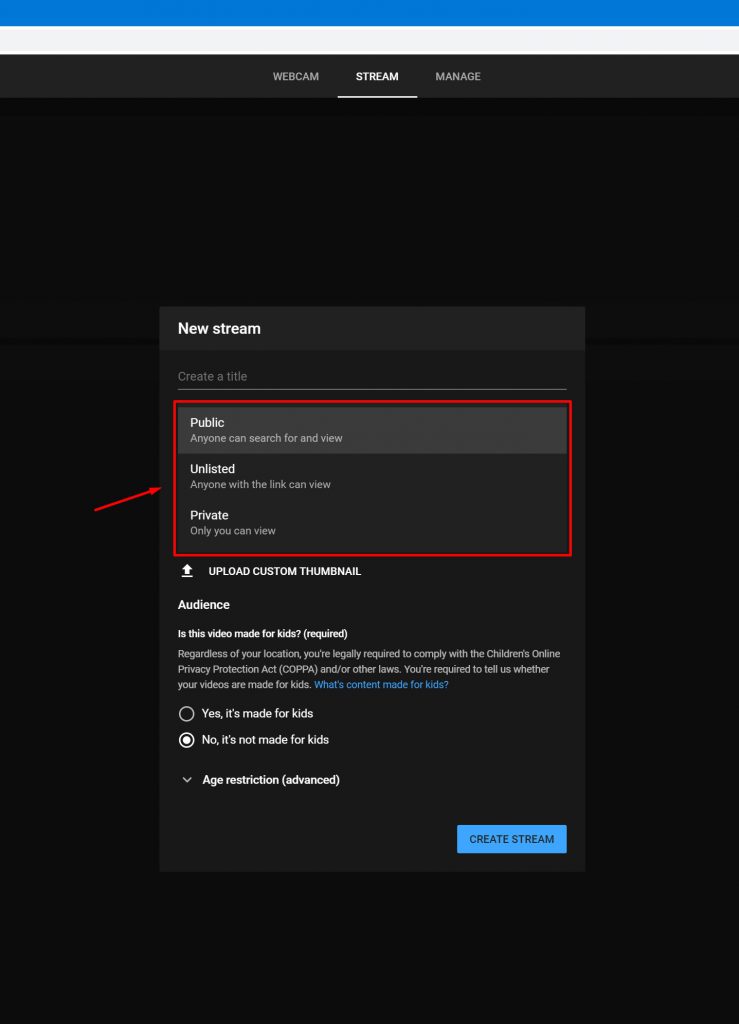
Task: Click the Audience heading text
Action: point(204,605)
